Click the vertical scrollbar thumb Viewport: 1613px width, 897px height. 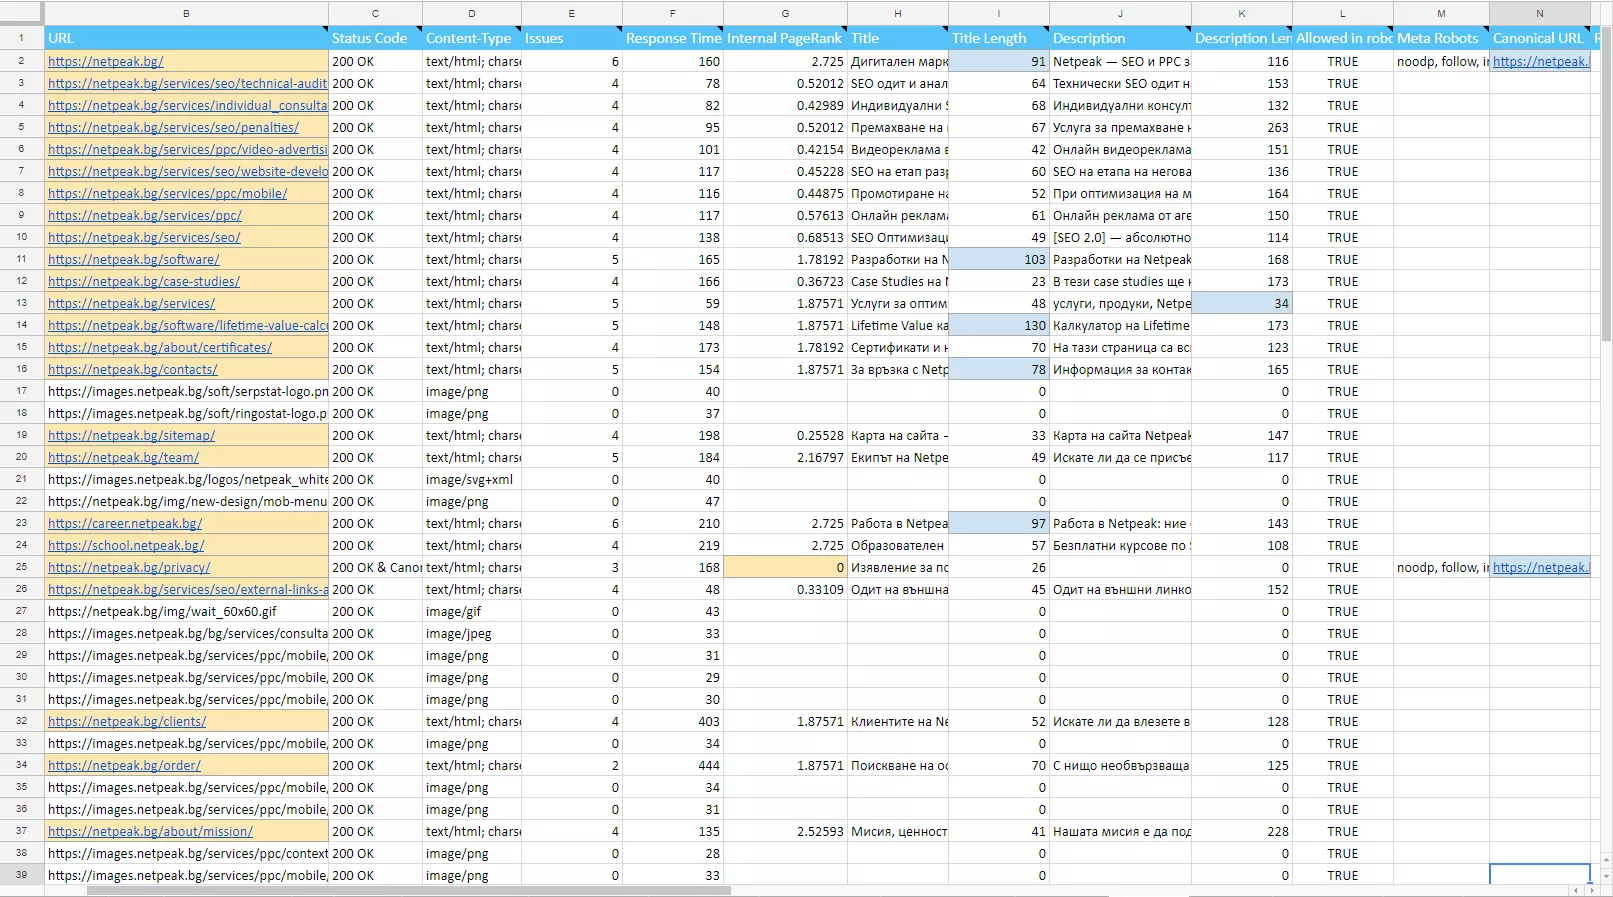(1606, 185)
